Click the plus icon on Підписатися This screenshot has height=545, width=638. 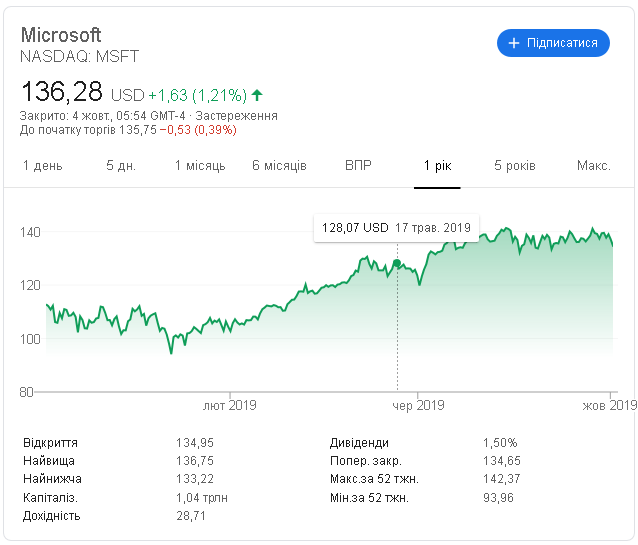pyautogui.click(x=515, y=43)
